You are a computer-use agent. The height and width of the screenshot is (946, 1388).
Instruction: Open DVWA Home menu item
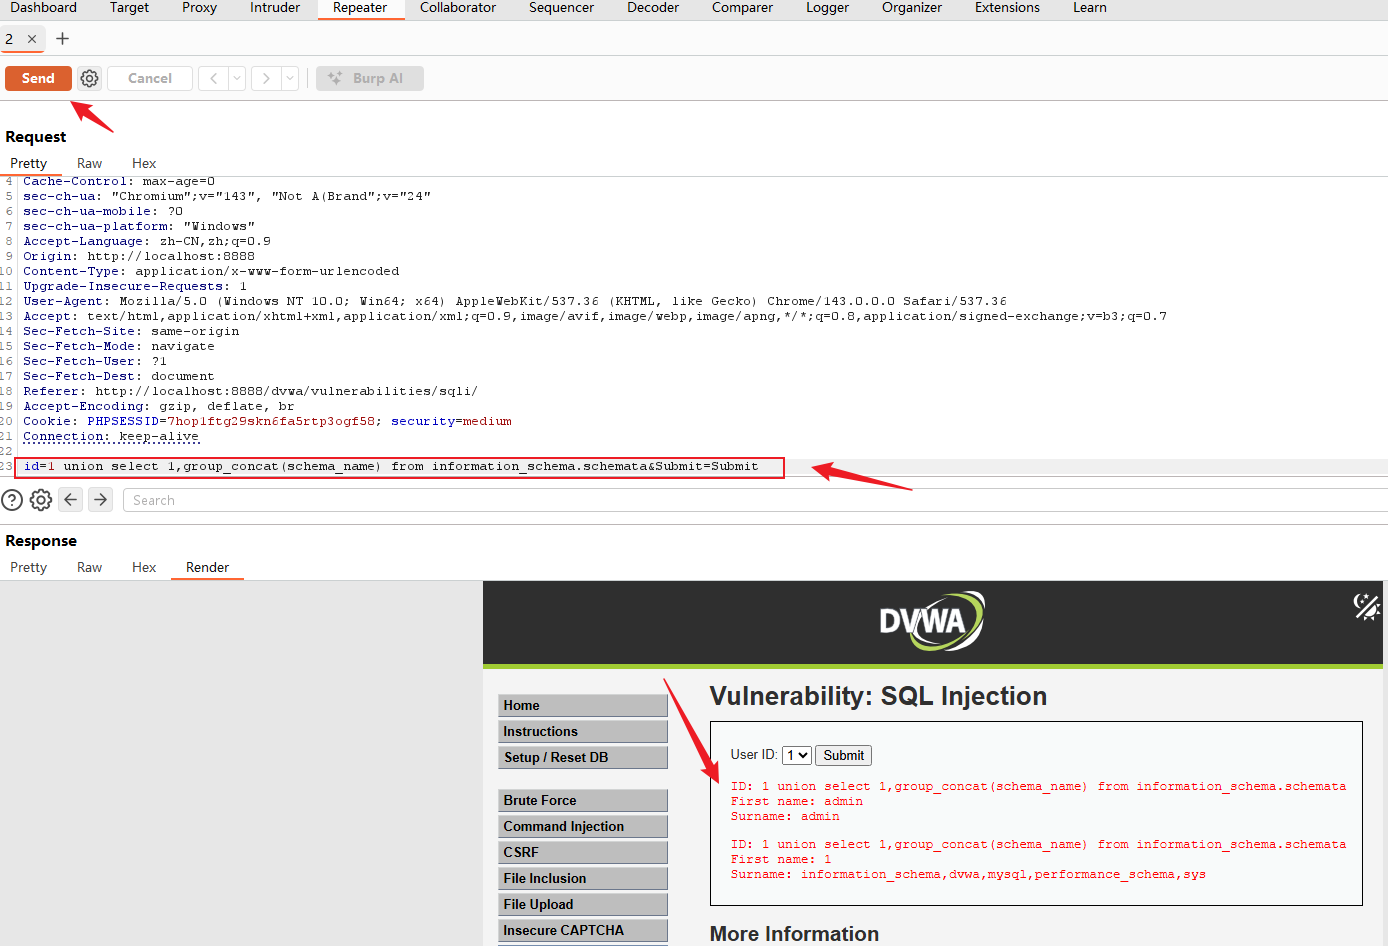(583, 705)
